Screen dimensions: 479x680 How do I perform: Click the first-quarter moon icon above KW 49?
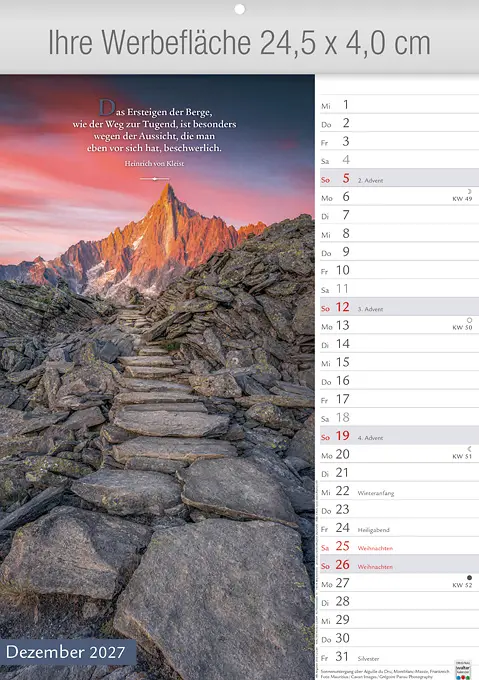469,191
